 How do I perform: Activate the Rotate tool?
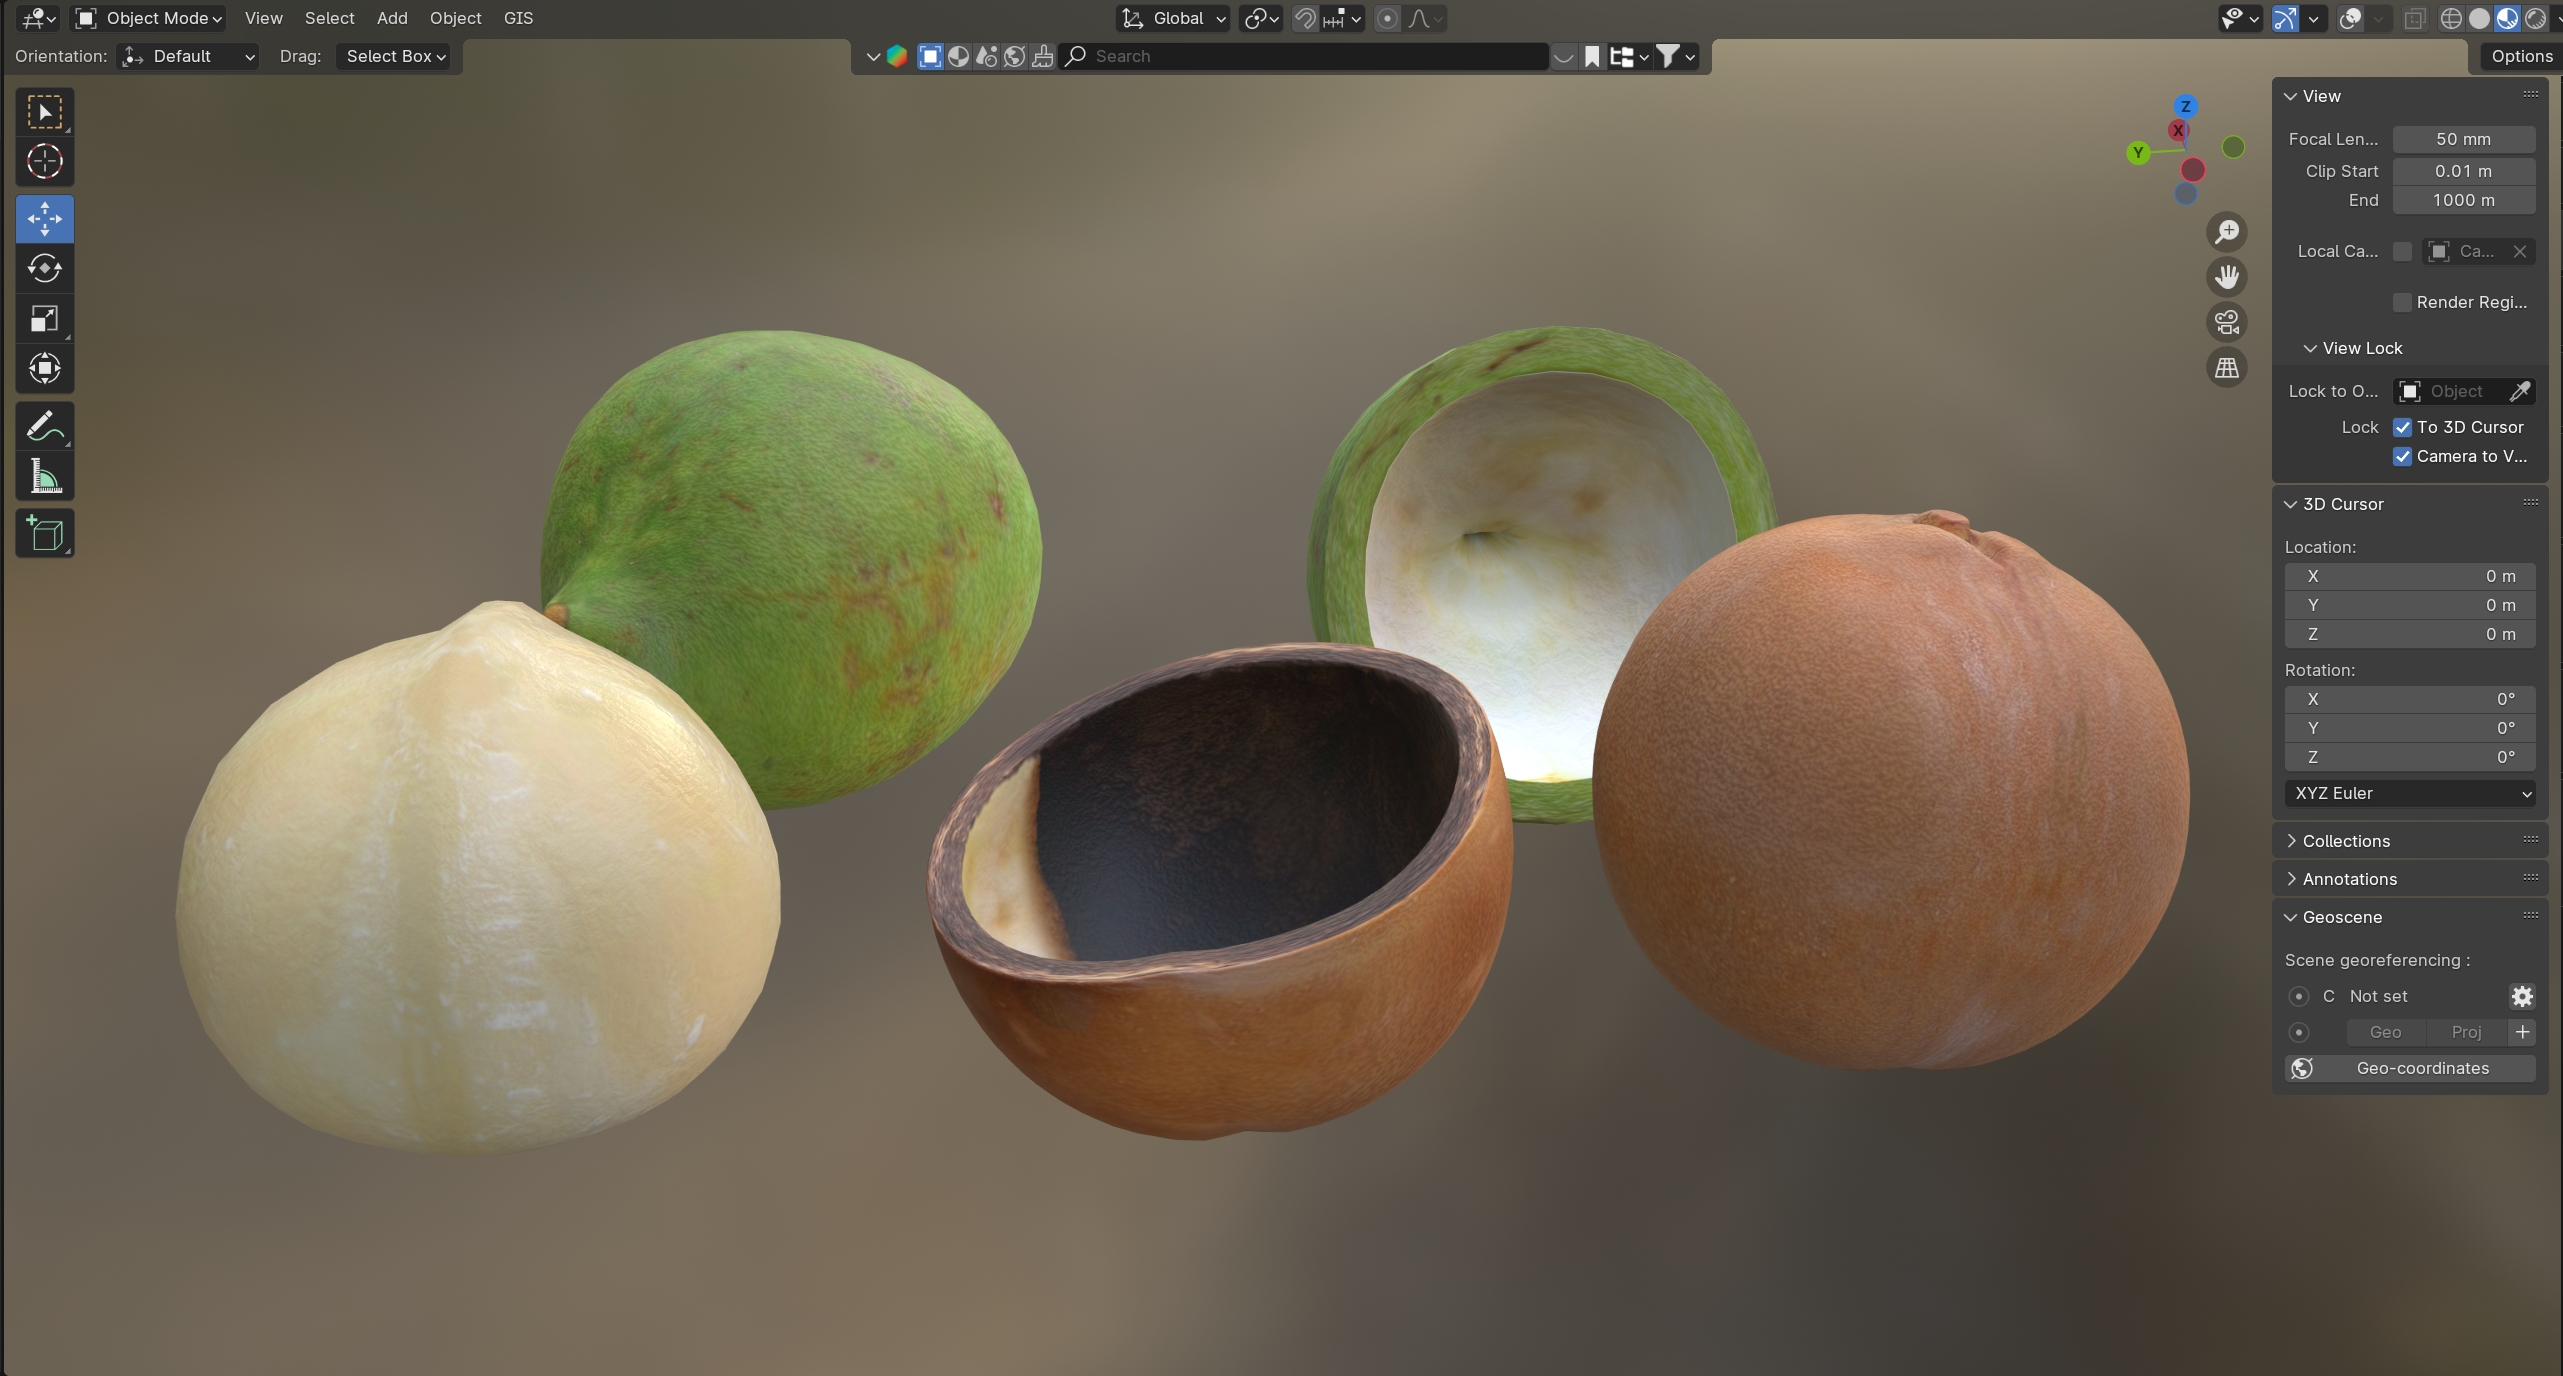click(x=44, y=268)
